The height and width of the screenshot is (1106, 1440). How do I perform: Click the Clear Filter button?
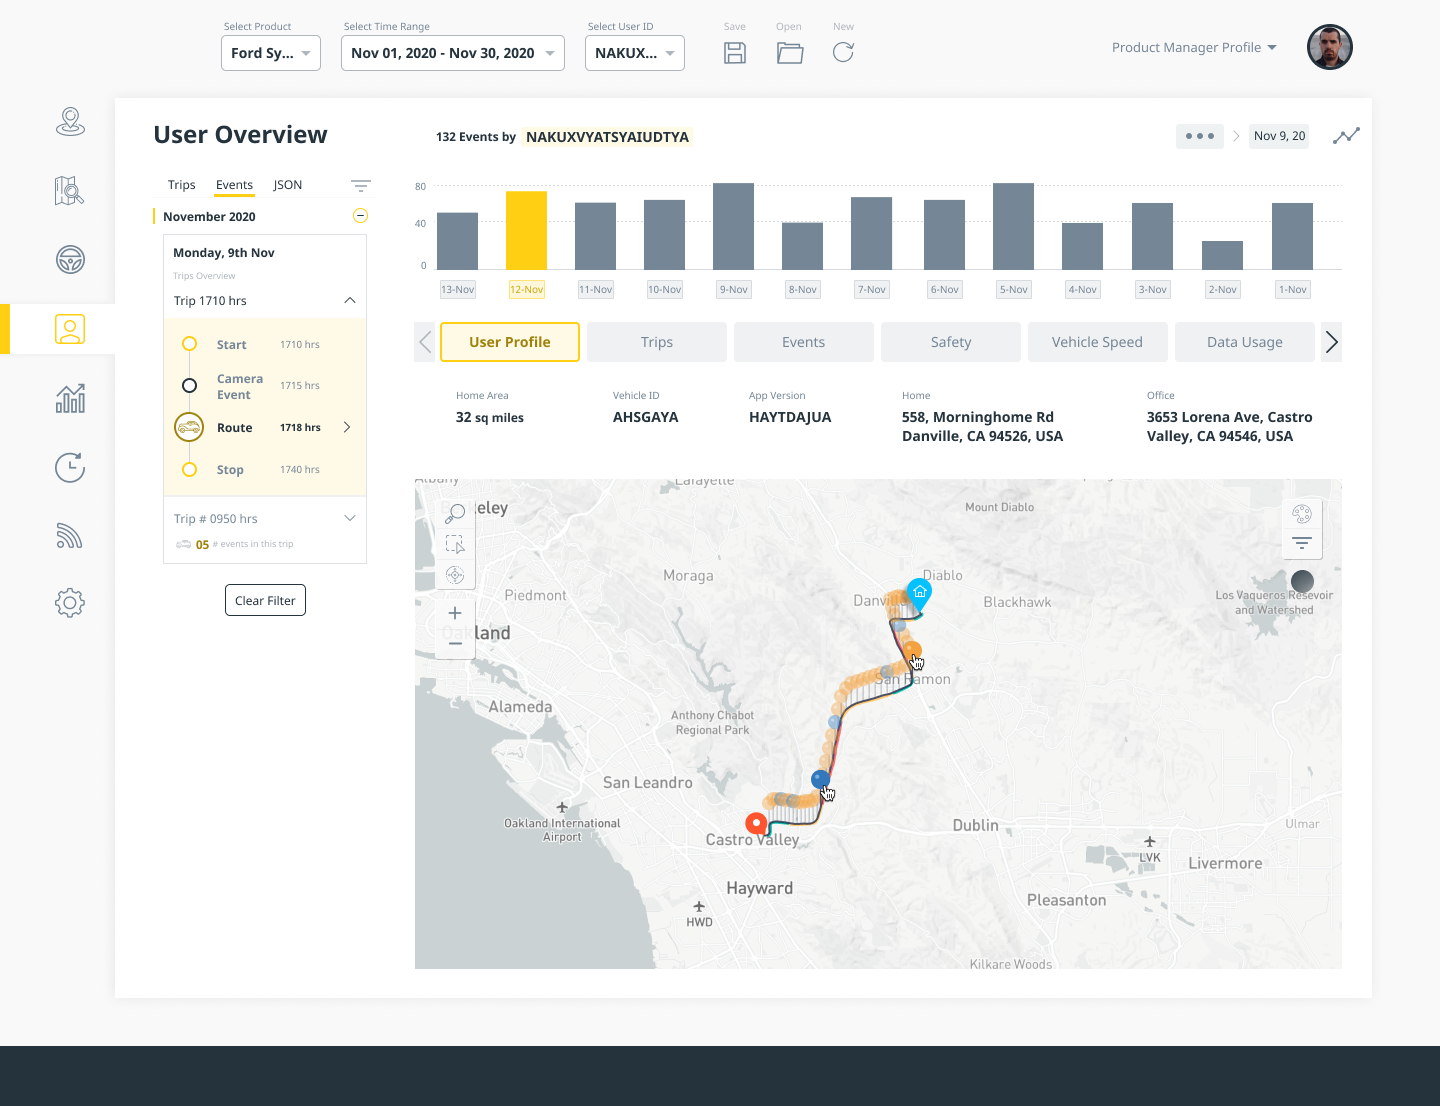265,601
